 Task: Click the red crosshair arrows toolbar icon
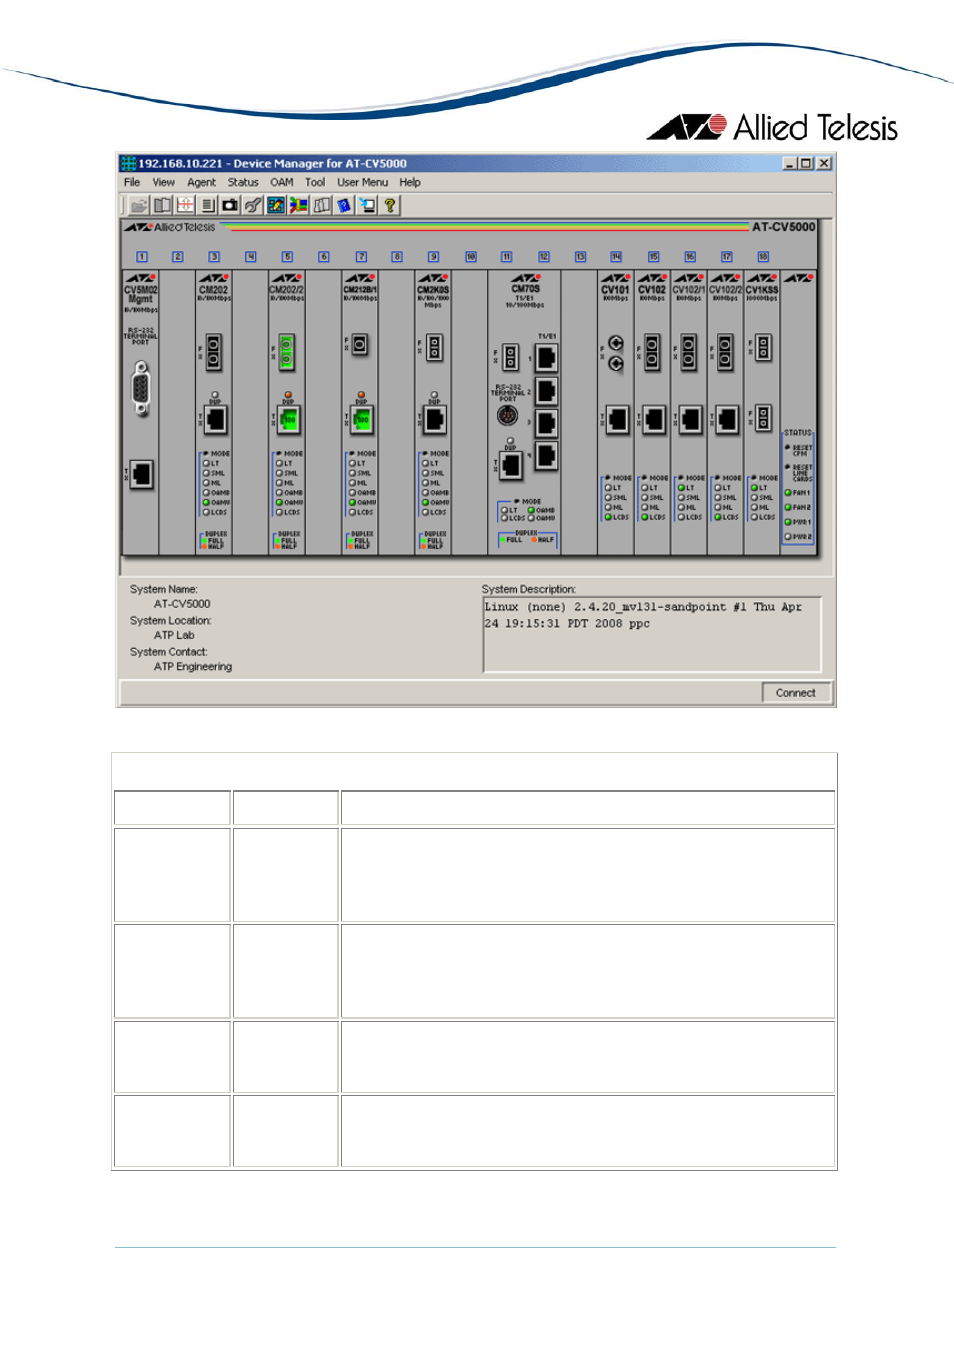click(185, 205)
